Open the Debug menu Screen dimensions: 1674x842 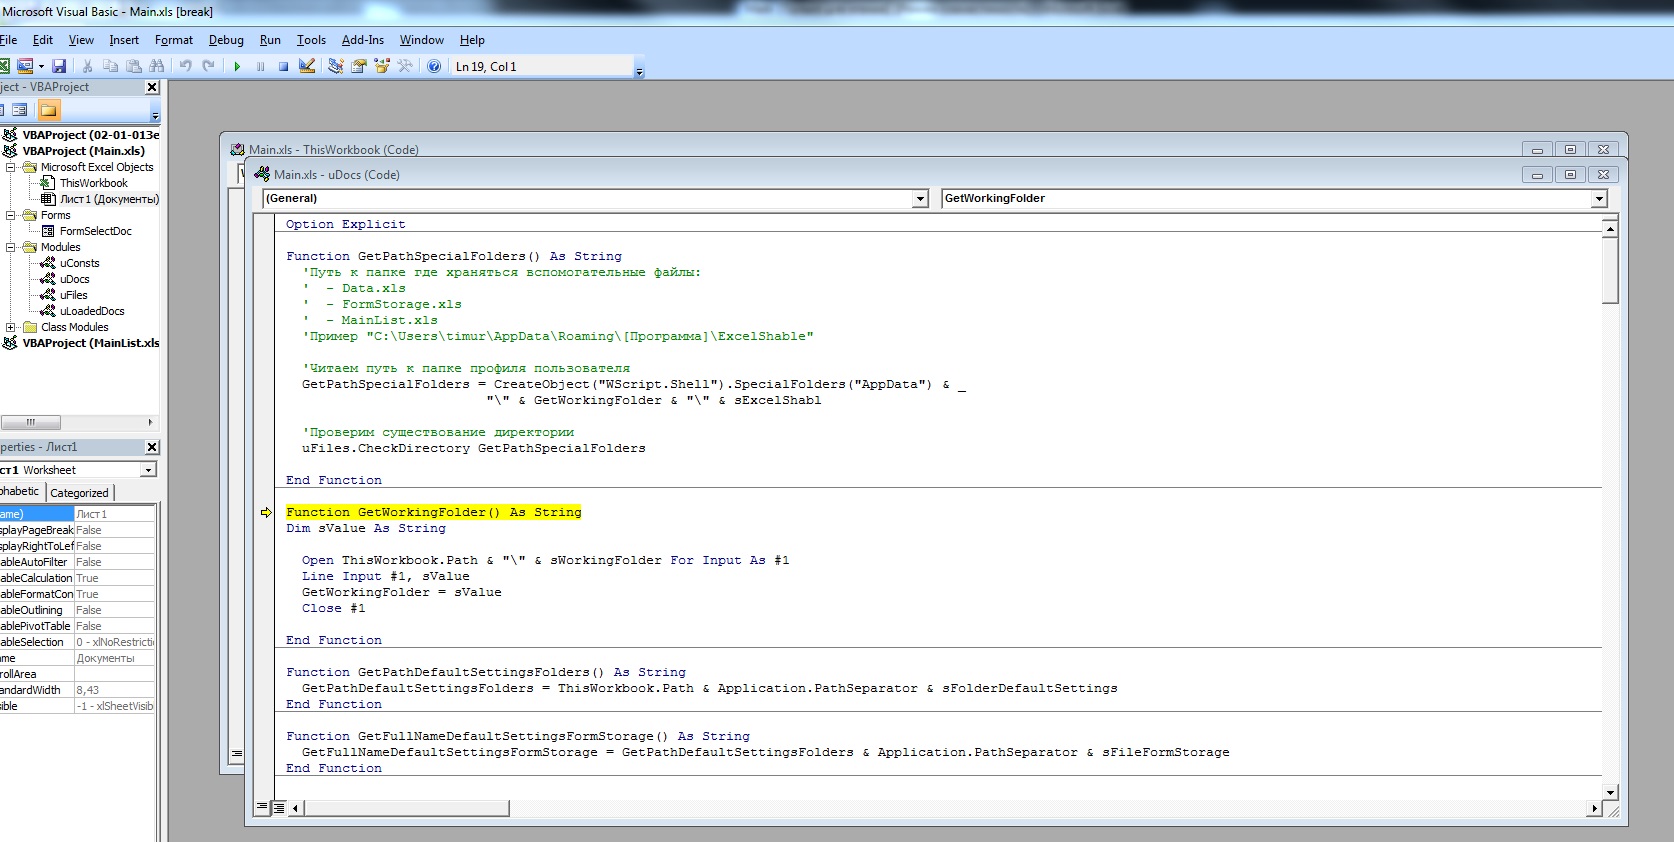click(226, 40)
